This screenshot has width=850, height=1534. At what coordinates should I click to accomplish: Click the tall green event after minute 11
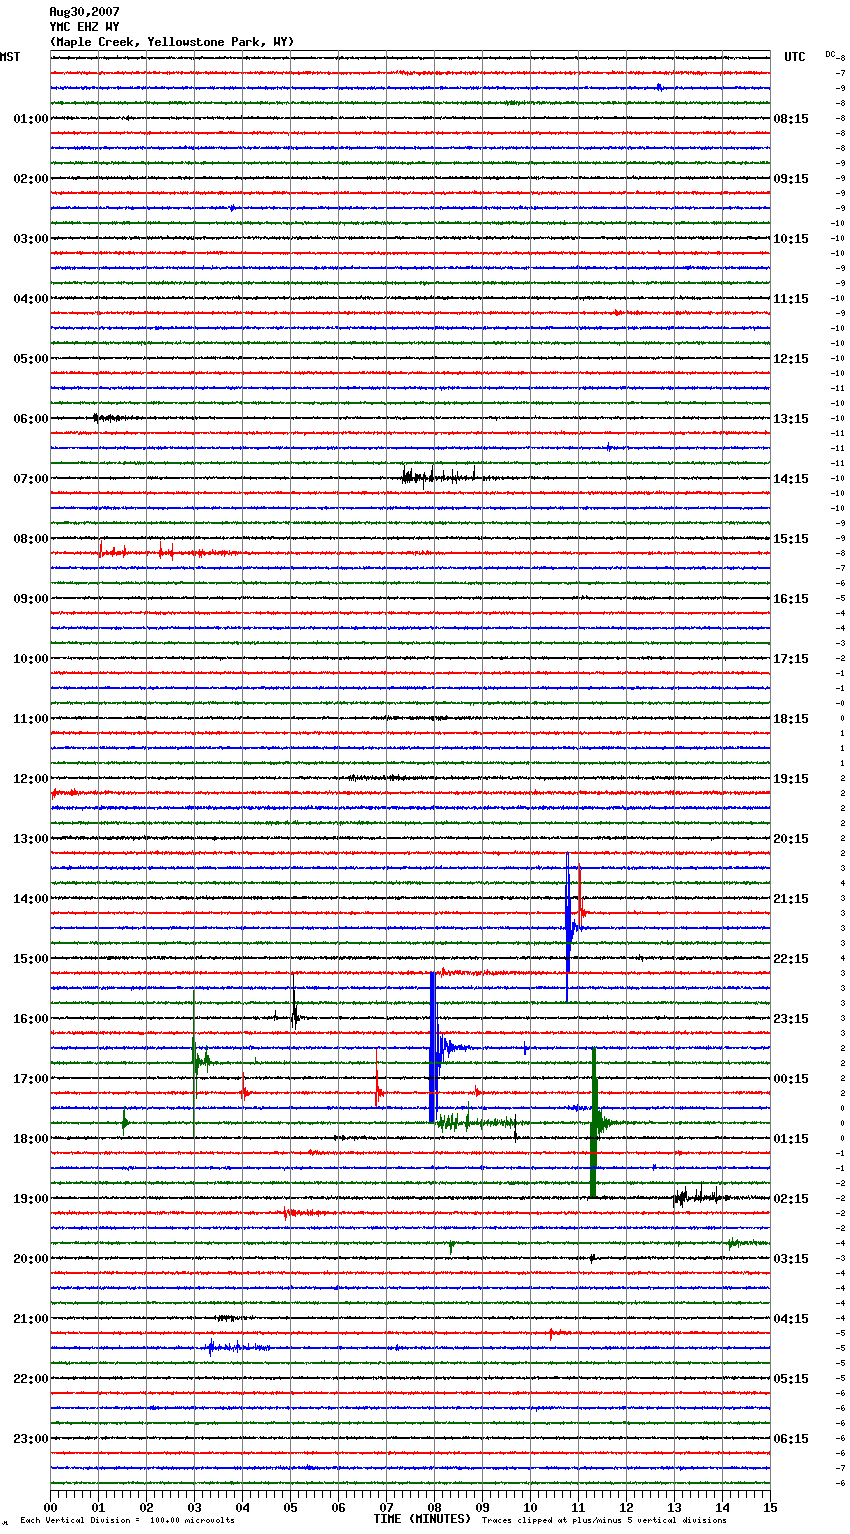point(594,1122)
